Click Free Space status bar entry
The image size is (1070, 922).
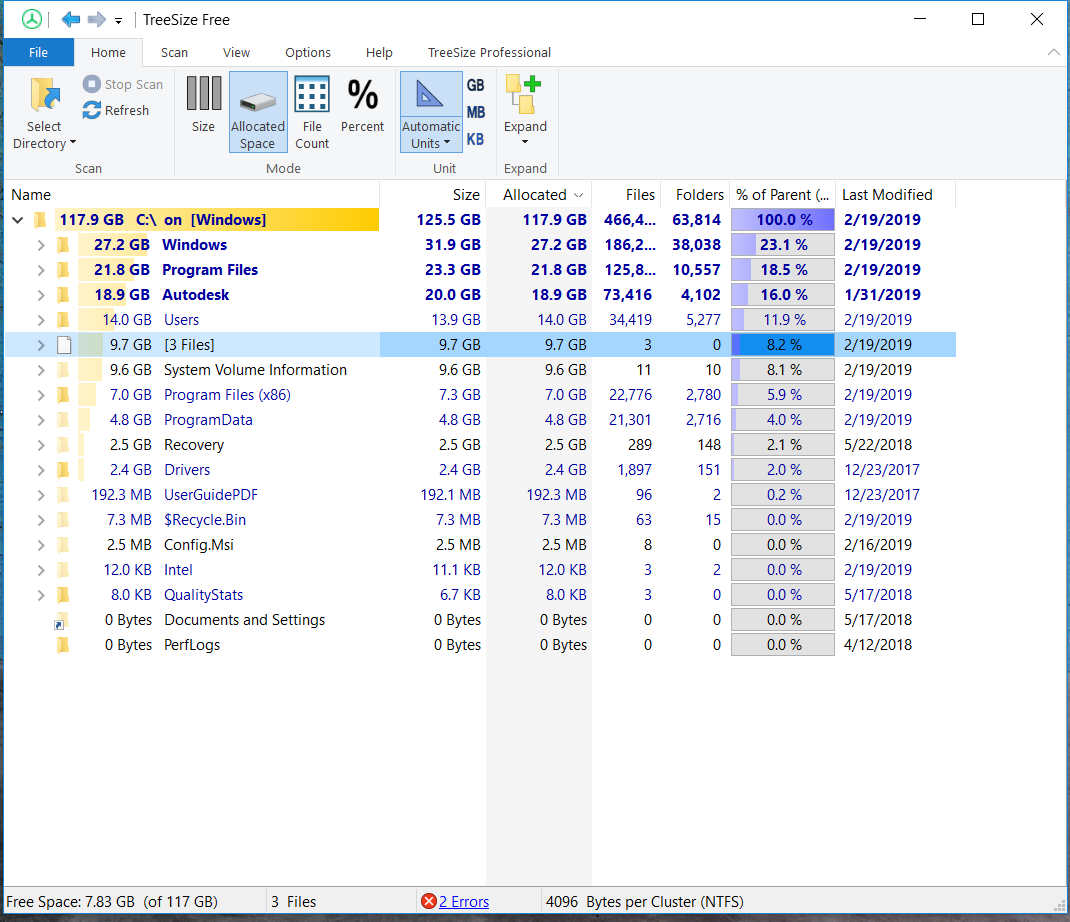[112, 902]
